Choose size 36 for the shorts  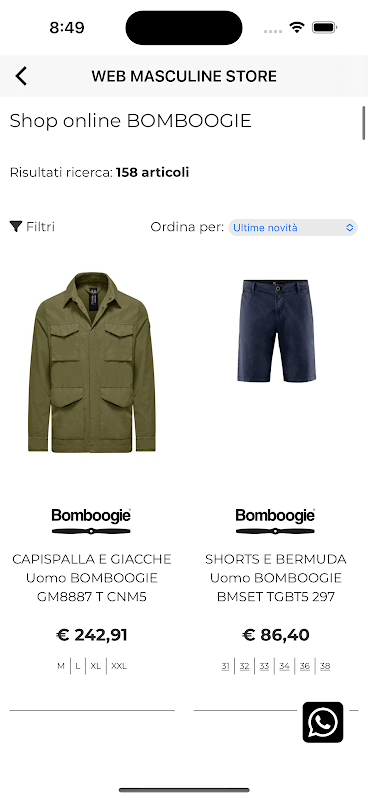pos(305,666)
